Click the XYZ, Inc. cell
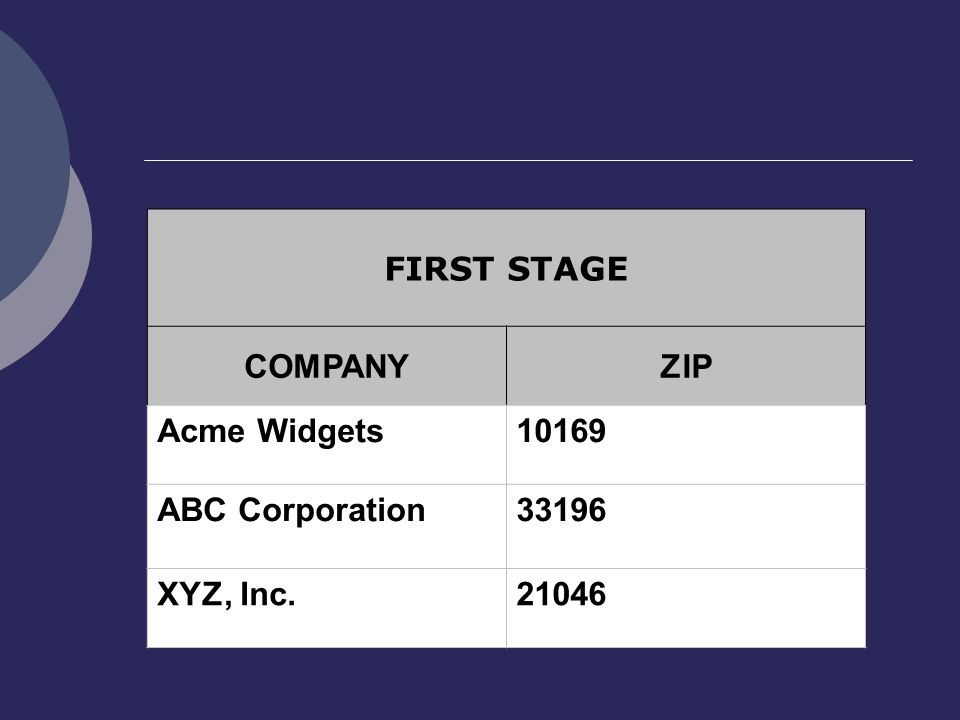 (327, 608)
